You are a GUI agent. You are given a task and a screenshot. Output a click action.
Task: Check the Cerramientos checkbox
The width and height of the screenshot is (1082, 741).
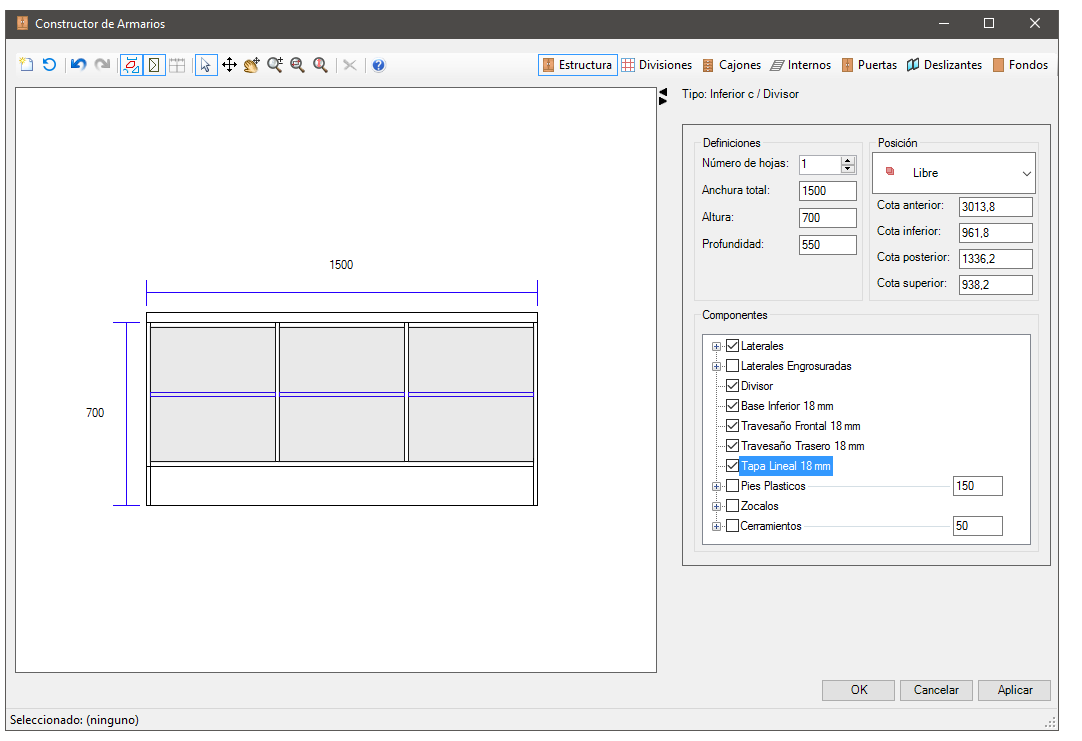pyautogui.click(x=733, y=526)
